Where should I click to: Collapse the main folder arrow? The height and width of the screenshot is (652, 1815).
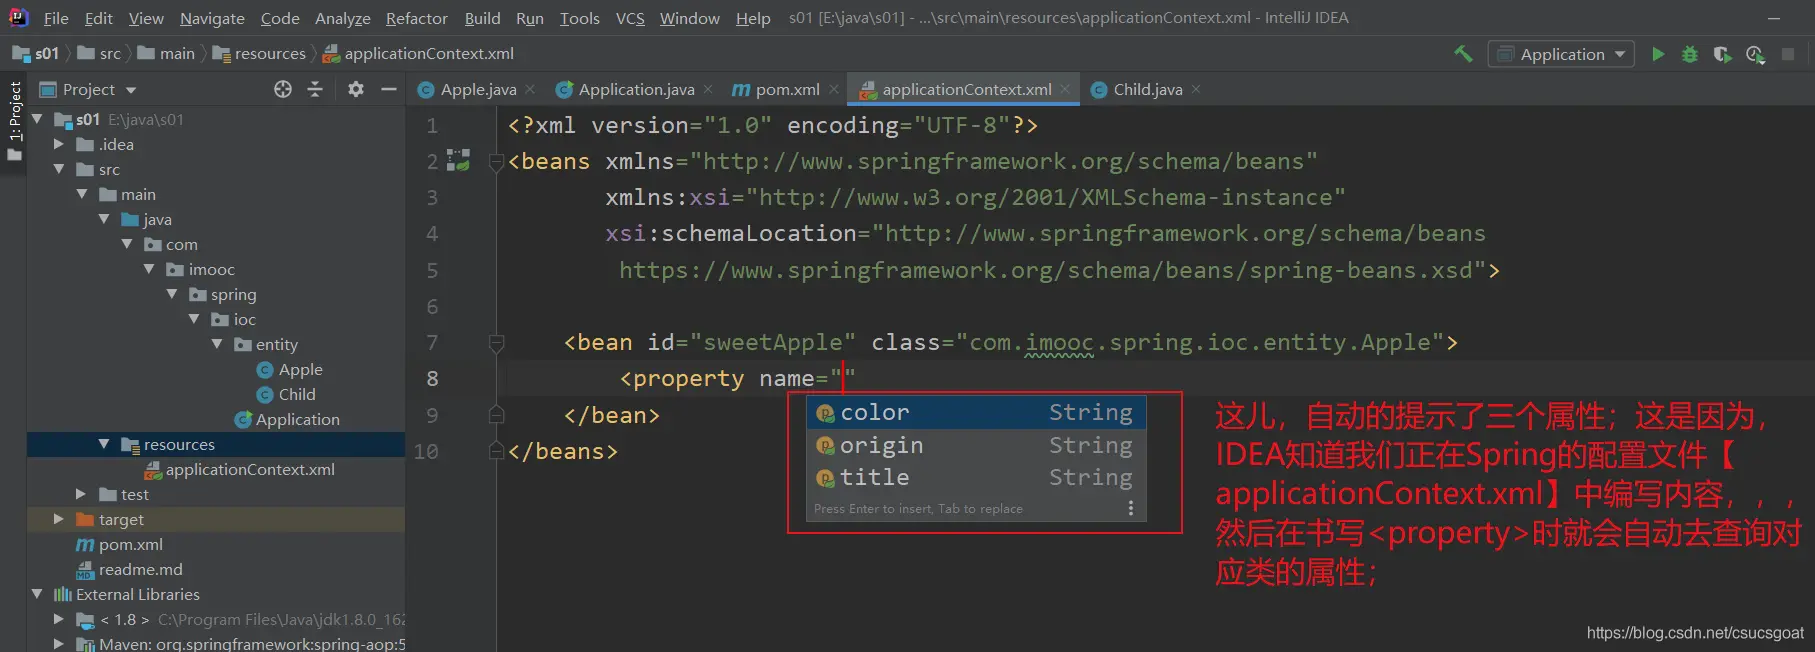pos(82,194)
